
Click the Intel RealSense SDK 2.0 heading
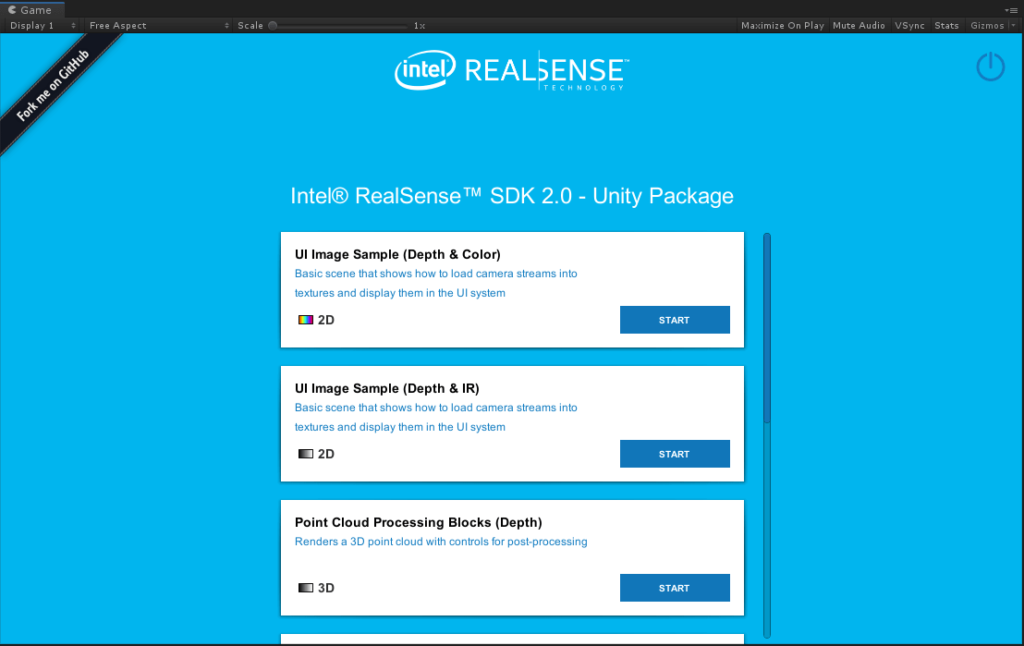(512, 196)
